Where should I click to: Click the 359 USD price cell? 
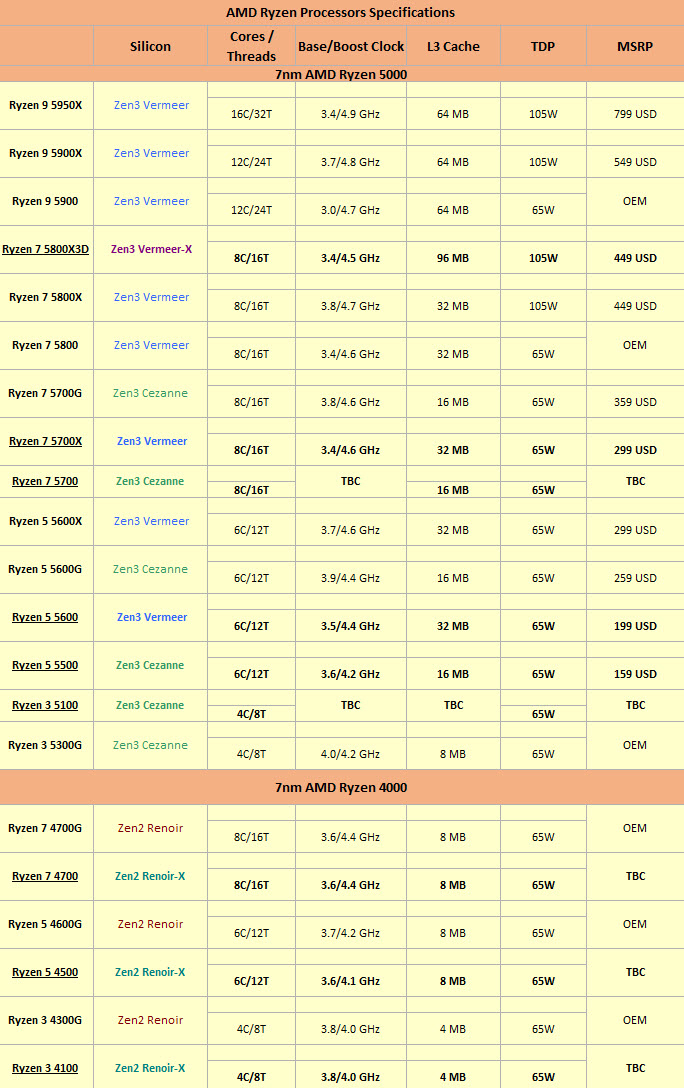coord(635,402)
